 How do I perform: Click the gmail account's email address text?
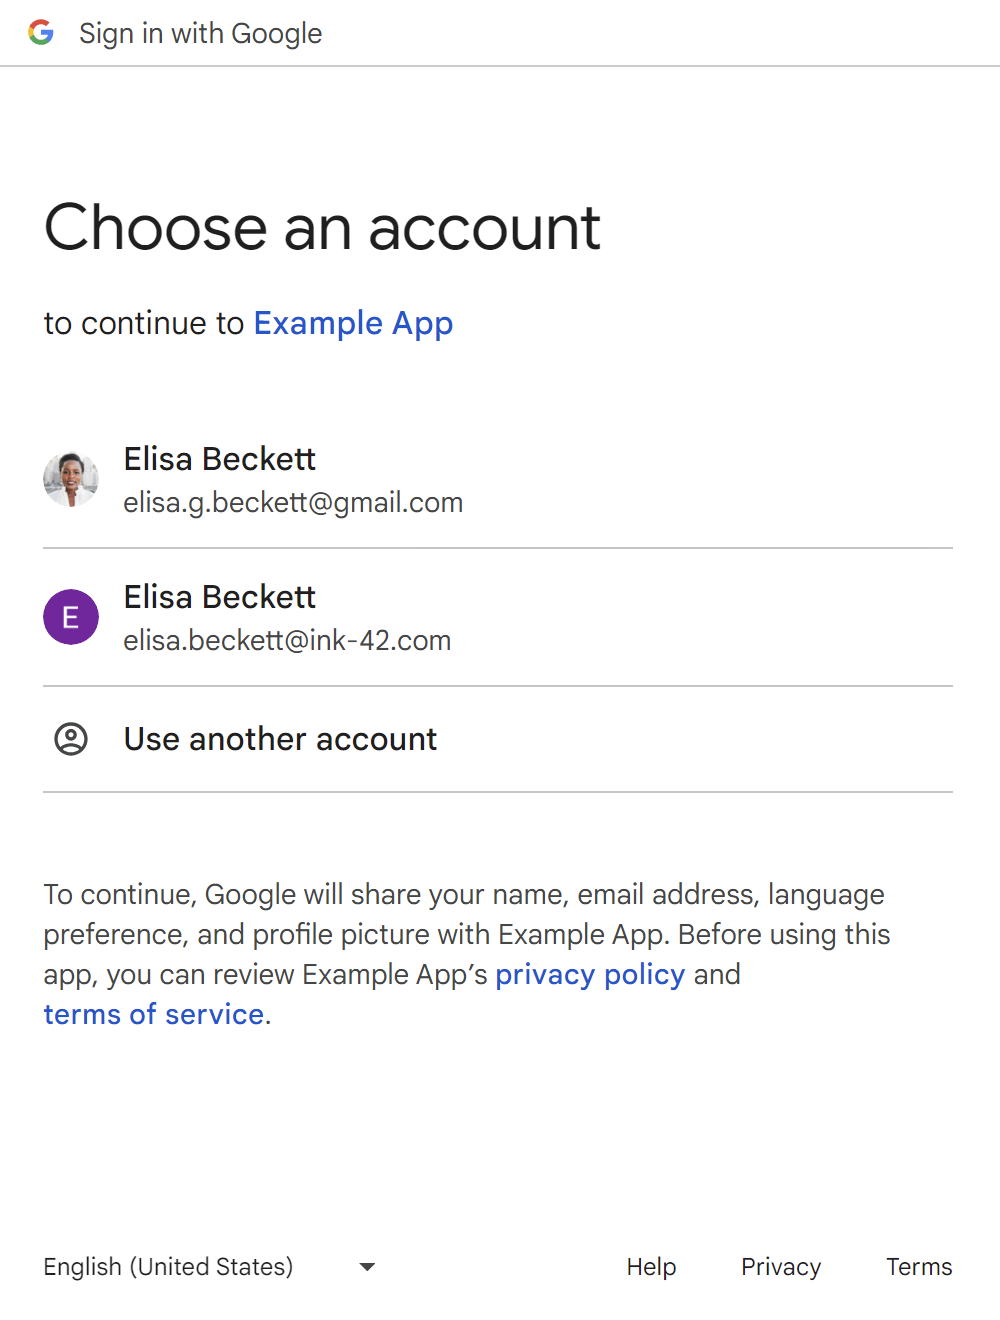point(293,502)
